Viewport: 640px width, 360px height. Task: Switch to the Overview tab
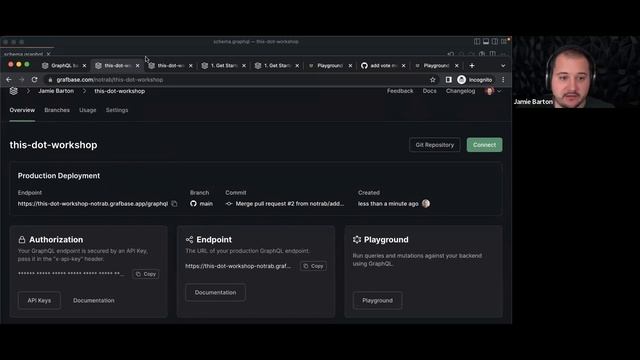(x=22, y=110)
